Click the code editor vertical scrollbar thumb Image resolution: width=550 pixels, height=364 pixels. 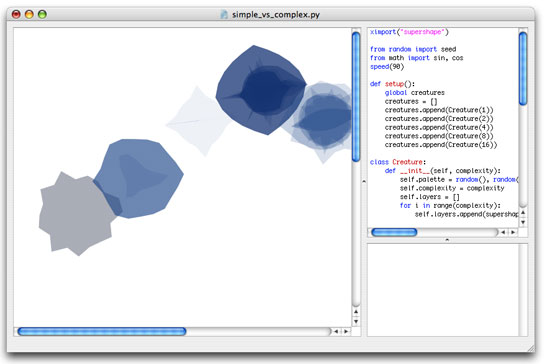pyautogui.click(x=523, y=69)
